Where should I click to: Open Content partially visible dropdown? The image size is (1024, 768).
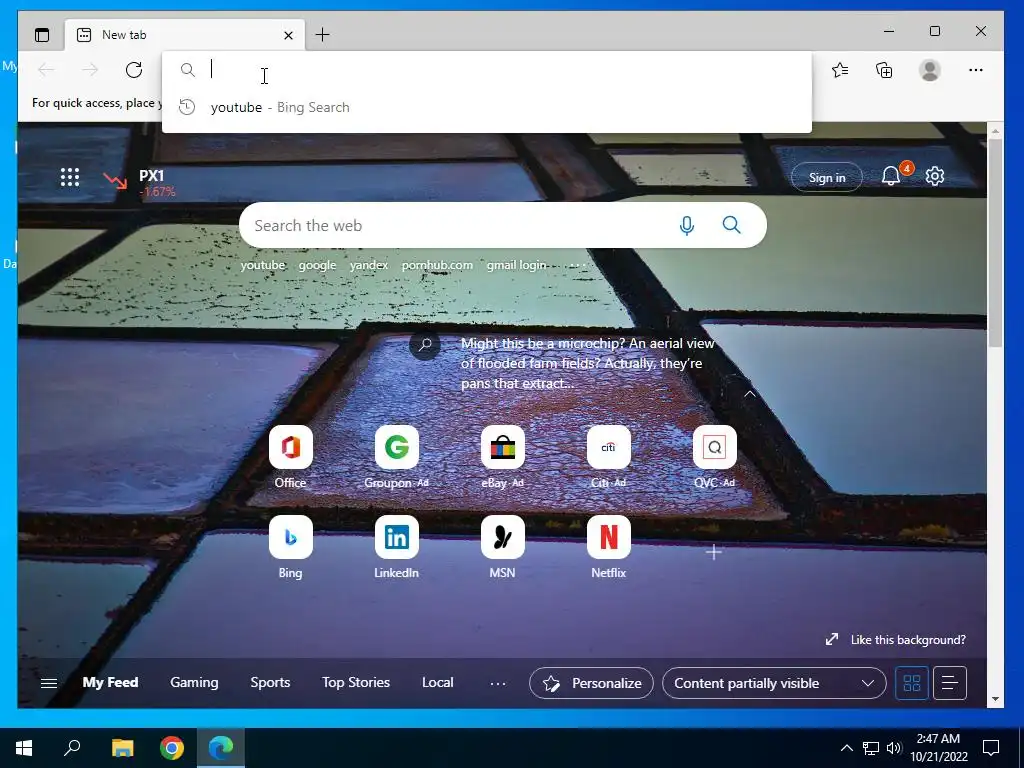(774, 683)
